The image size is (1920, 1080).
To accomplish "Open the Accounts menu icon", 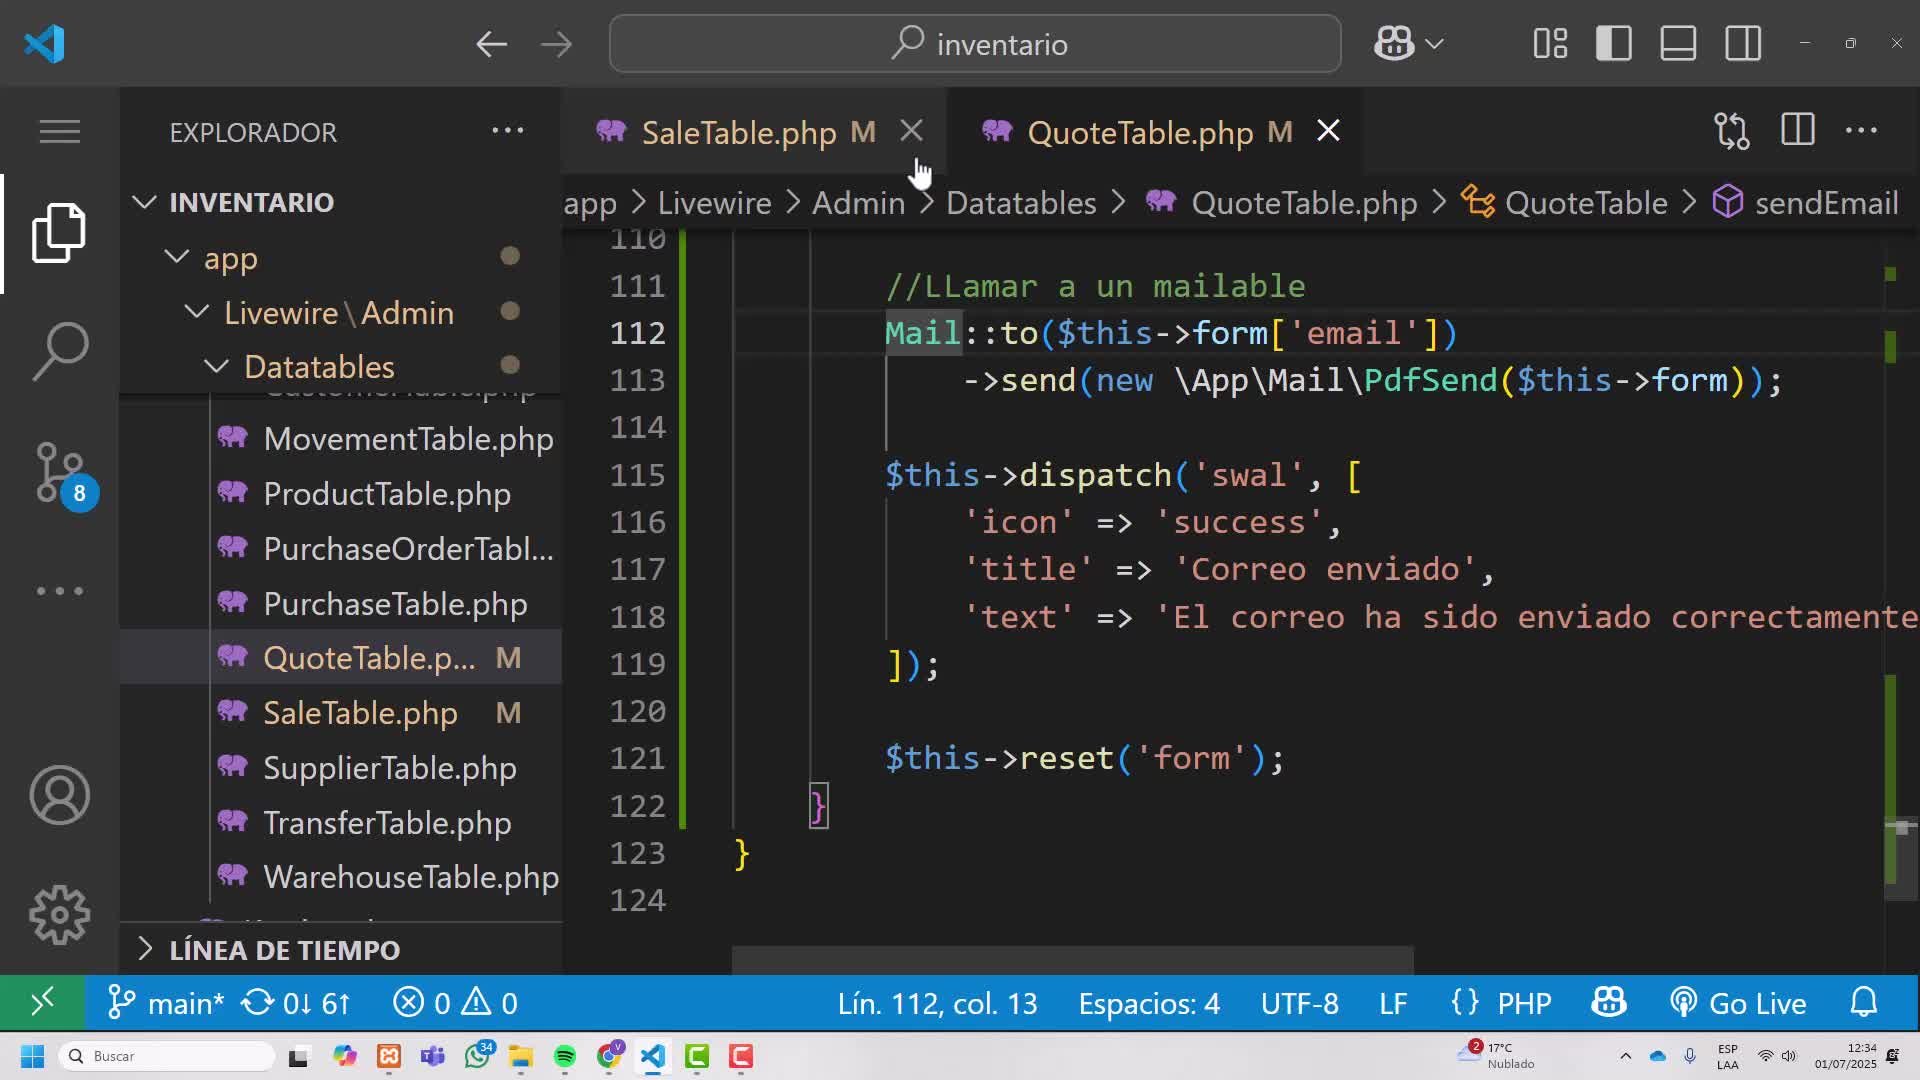I will 59,795.
